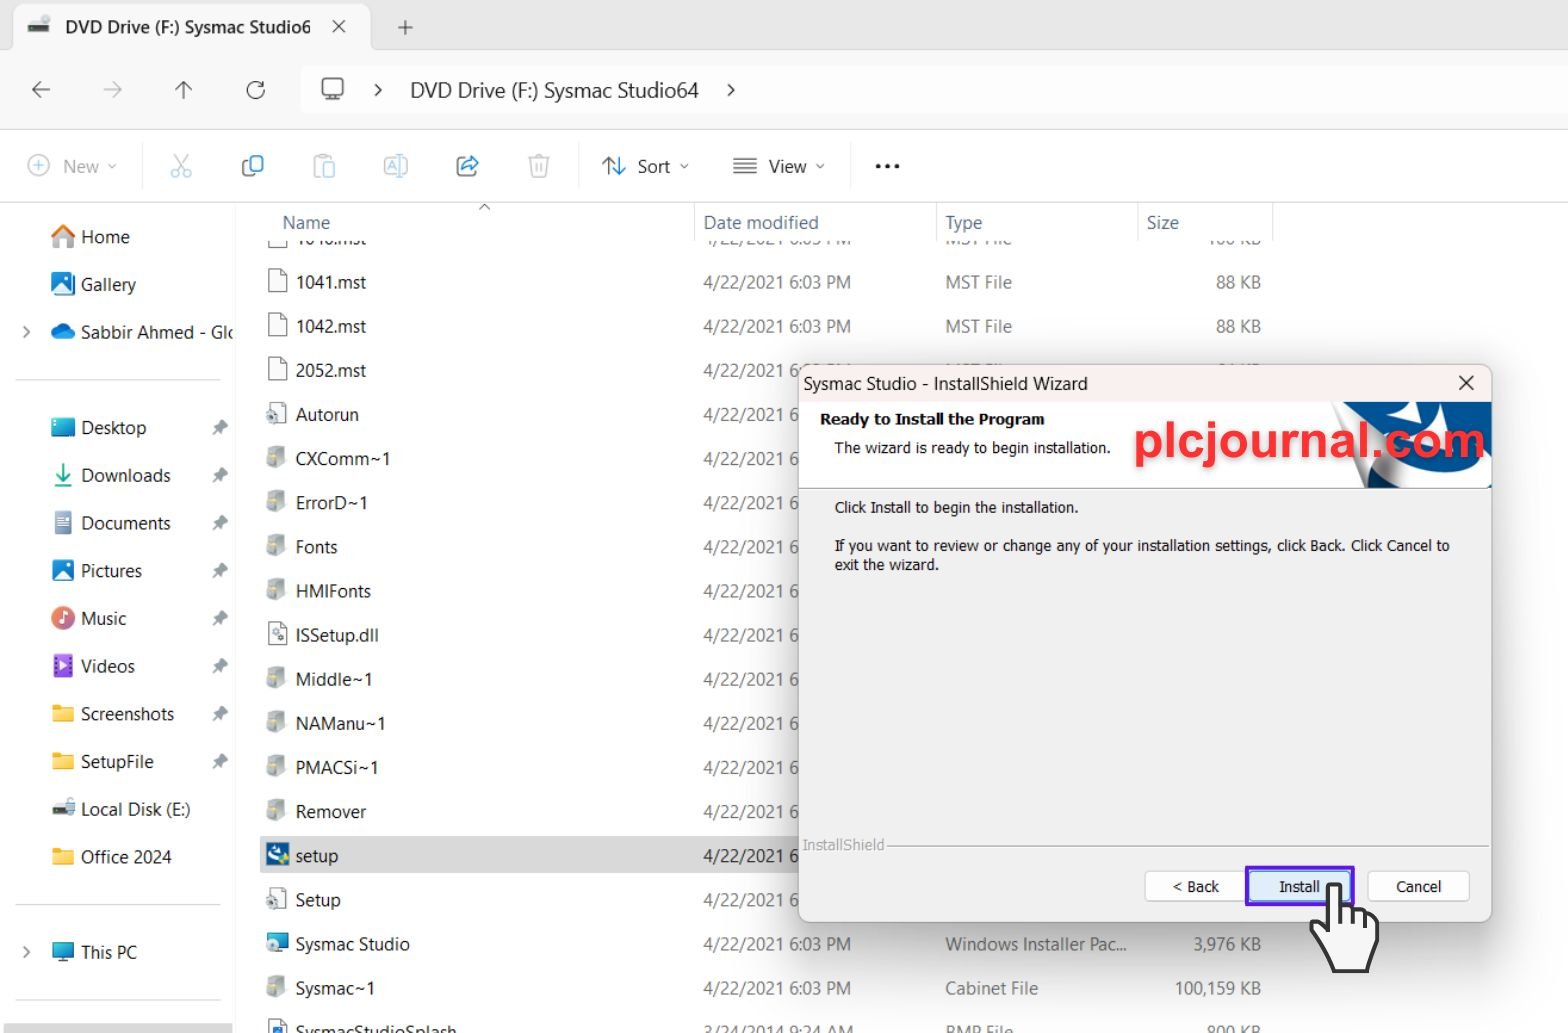Image resolution: width=1568 pixels, height=1033 pixels.
Task: Click the This PC monitor icon in address bar
Action: [332, 90]
